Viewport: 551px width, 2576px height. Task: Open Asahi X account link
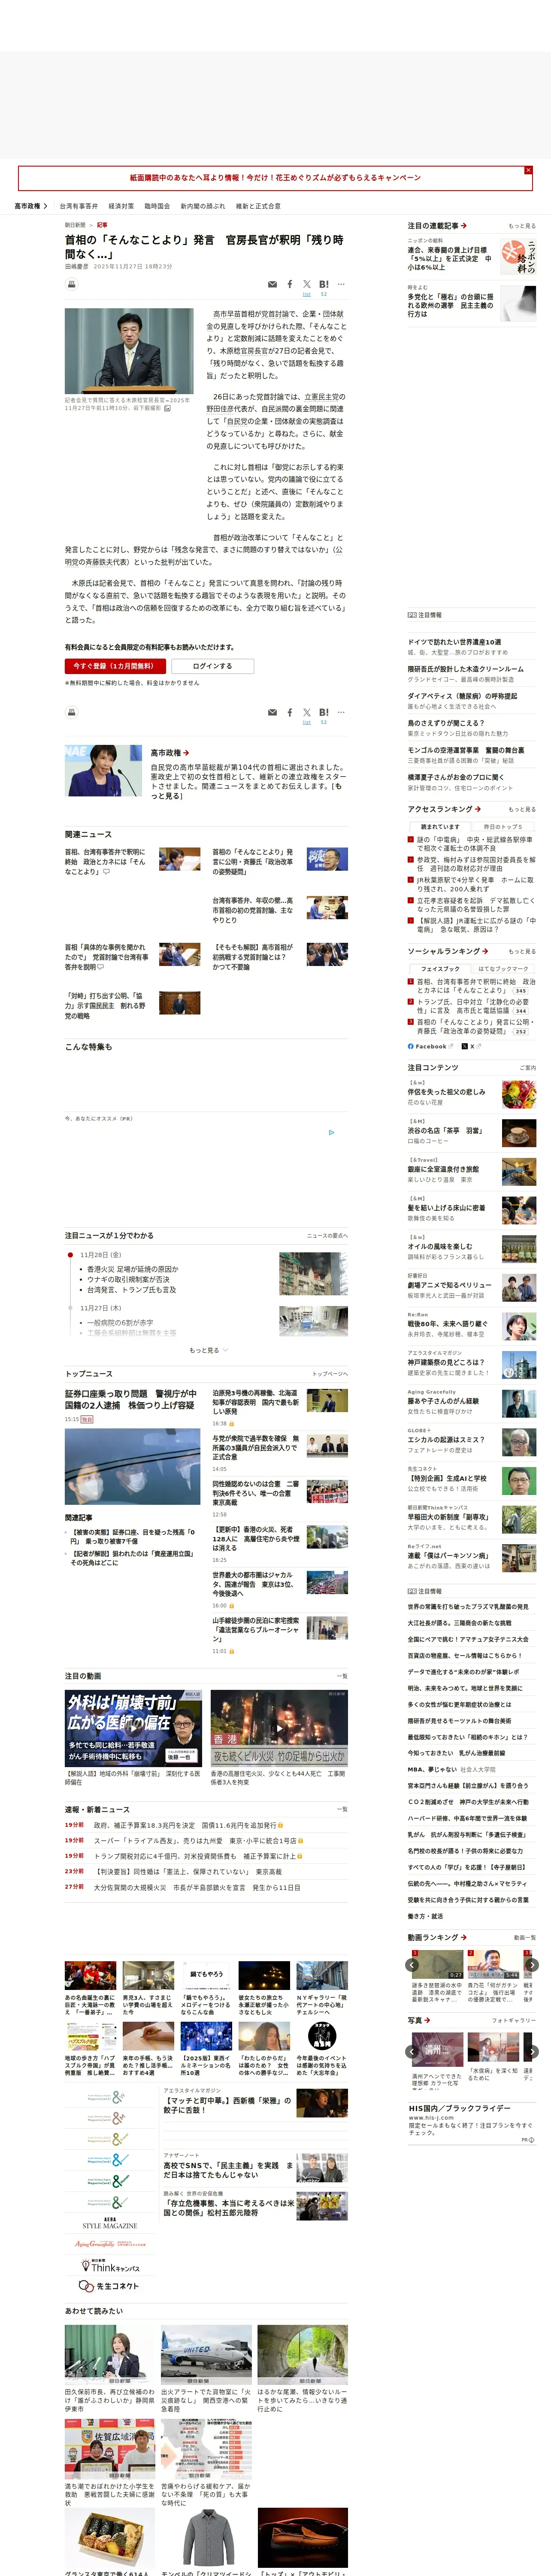pos(473,1046)
